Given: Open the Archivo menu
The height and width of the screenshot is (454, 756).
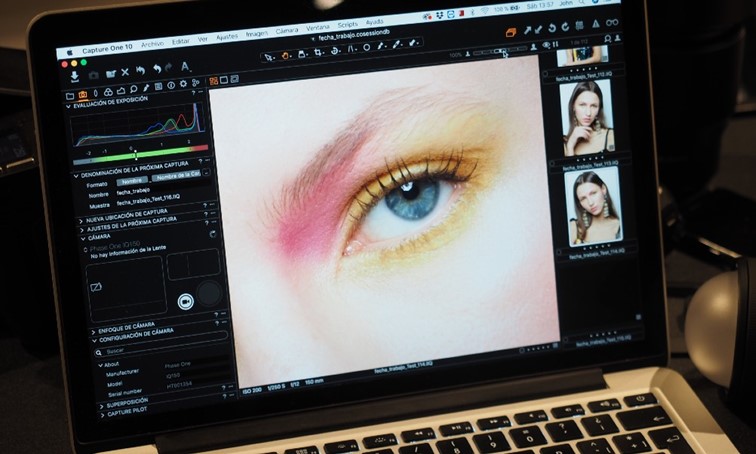Looking at the screenshot, I should click(x=152, y=44).
